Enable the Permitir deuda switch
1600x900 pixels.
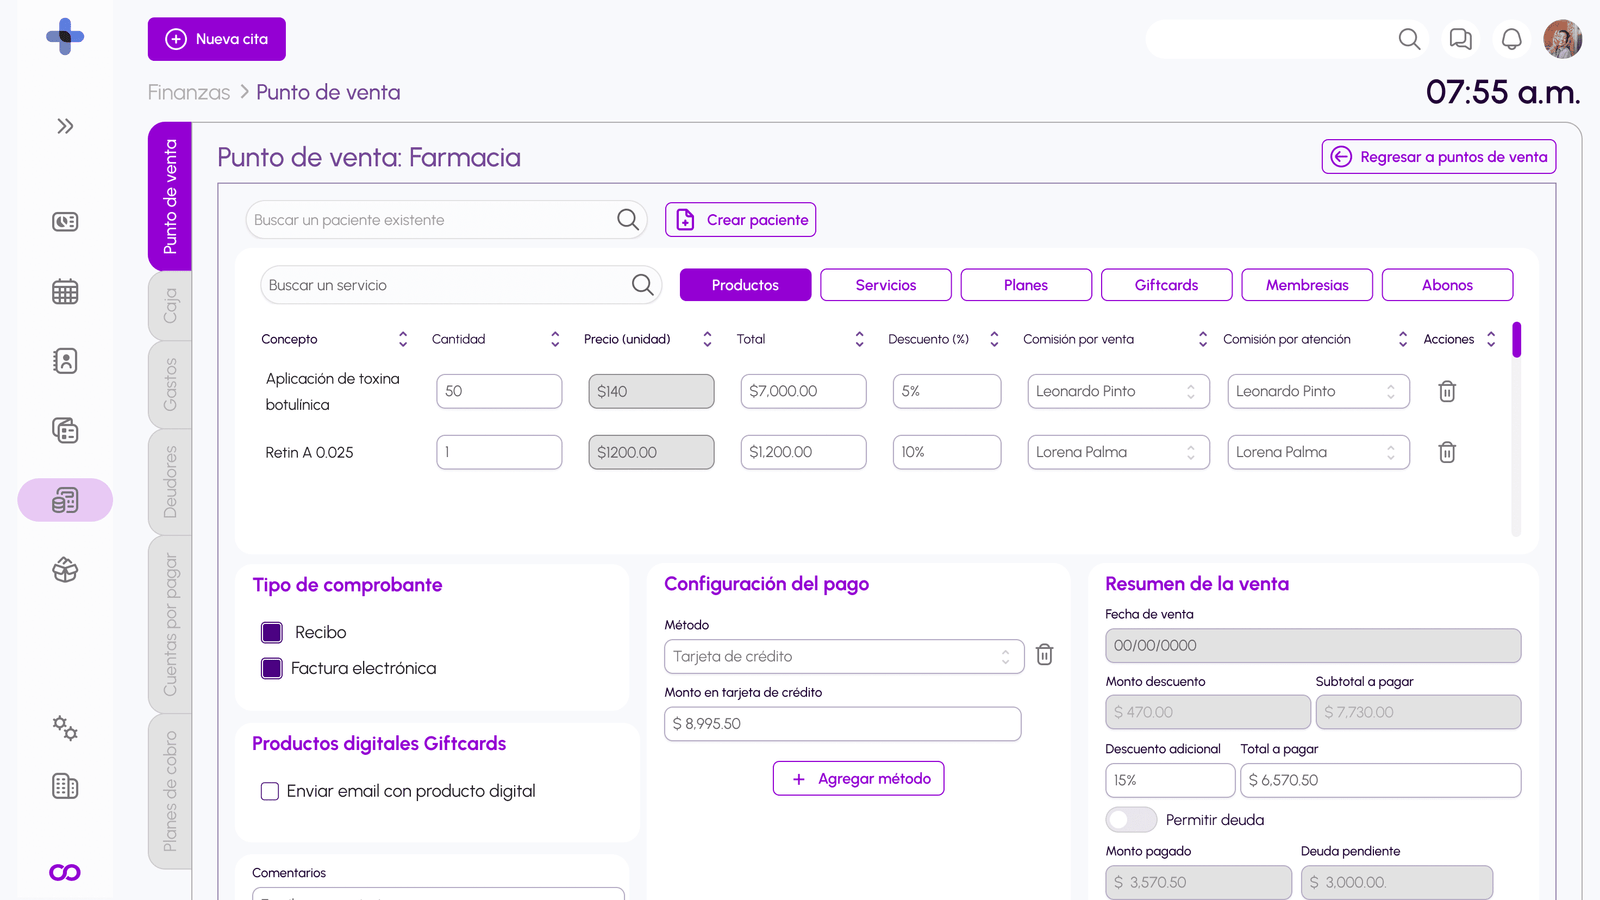[x=1131, y=820]
